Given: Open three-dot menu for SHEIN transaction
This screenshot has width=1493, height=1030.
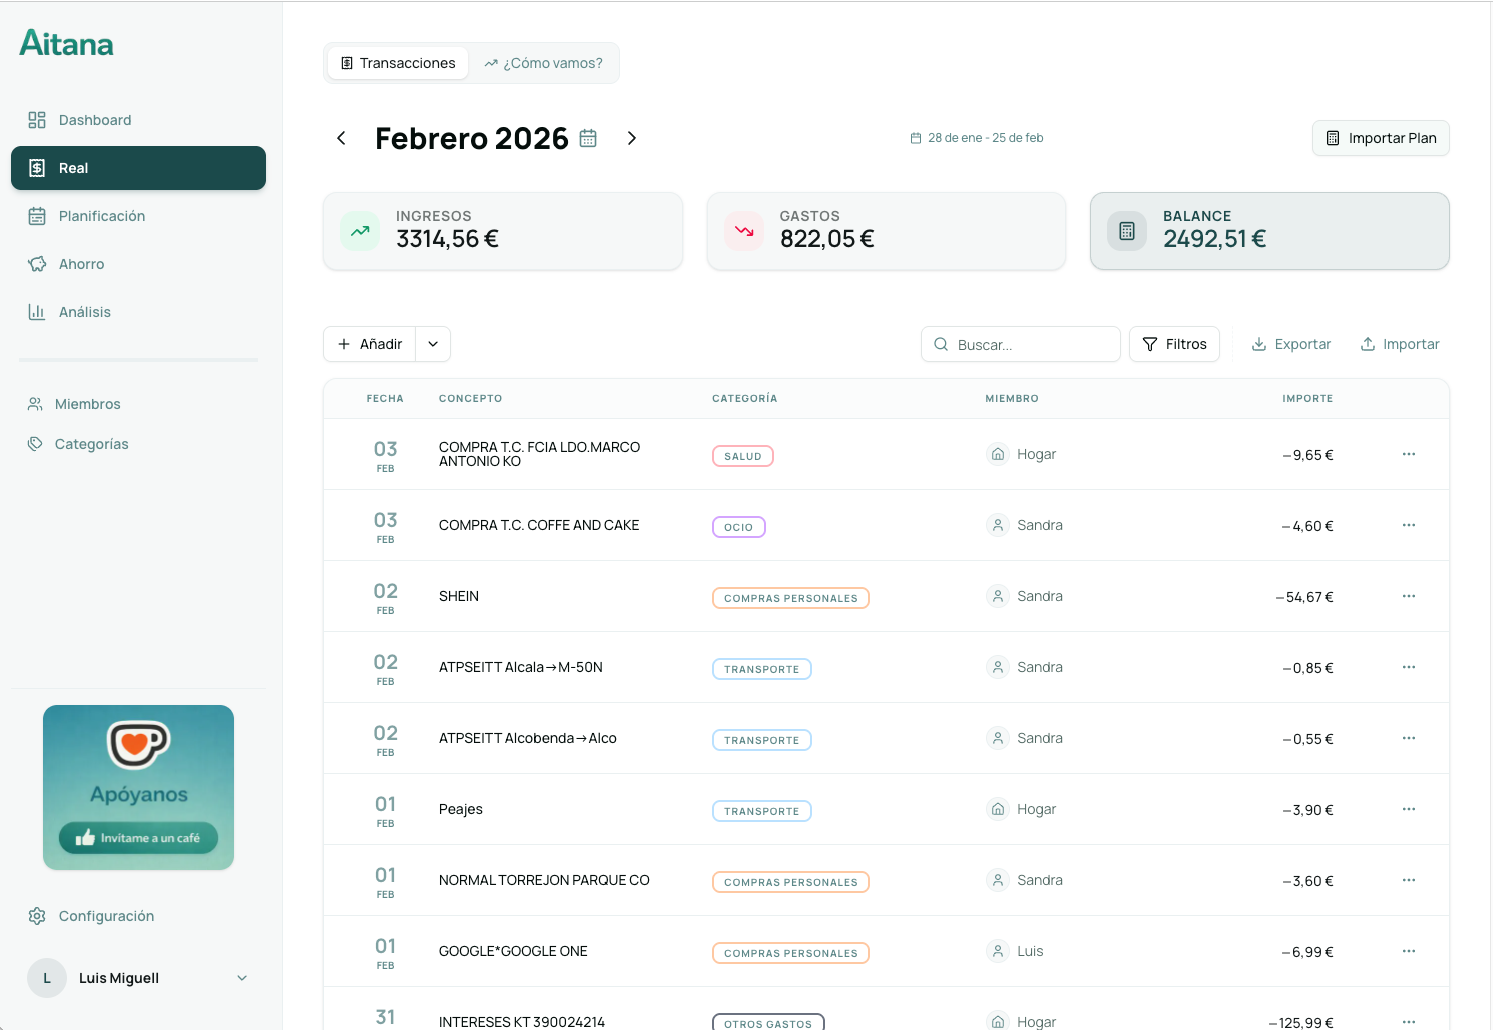Looking at the screenshot, I should [1408, 596].
